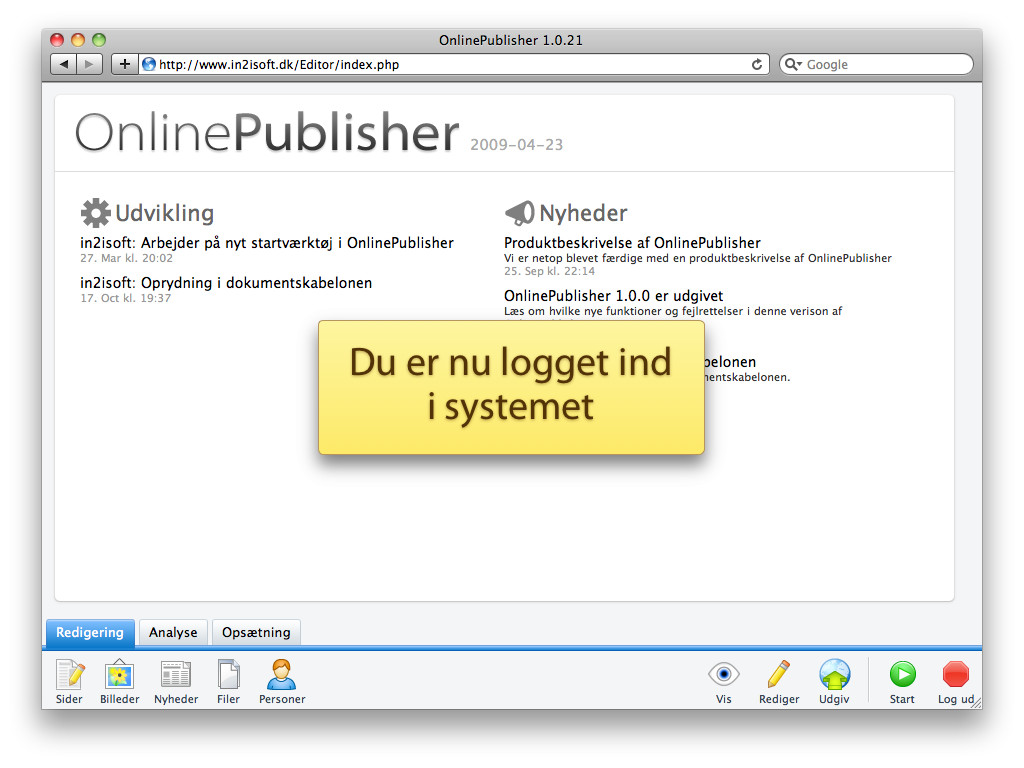
Task: Open the Billeder images tool
Action: pyautogui.click(x=120, y=676)
